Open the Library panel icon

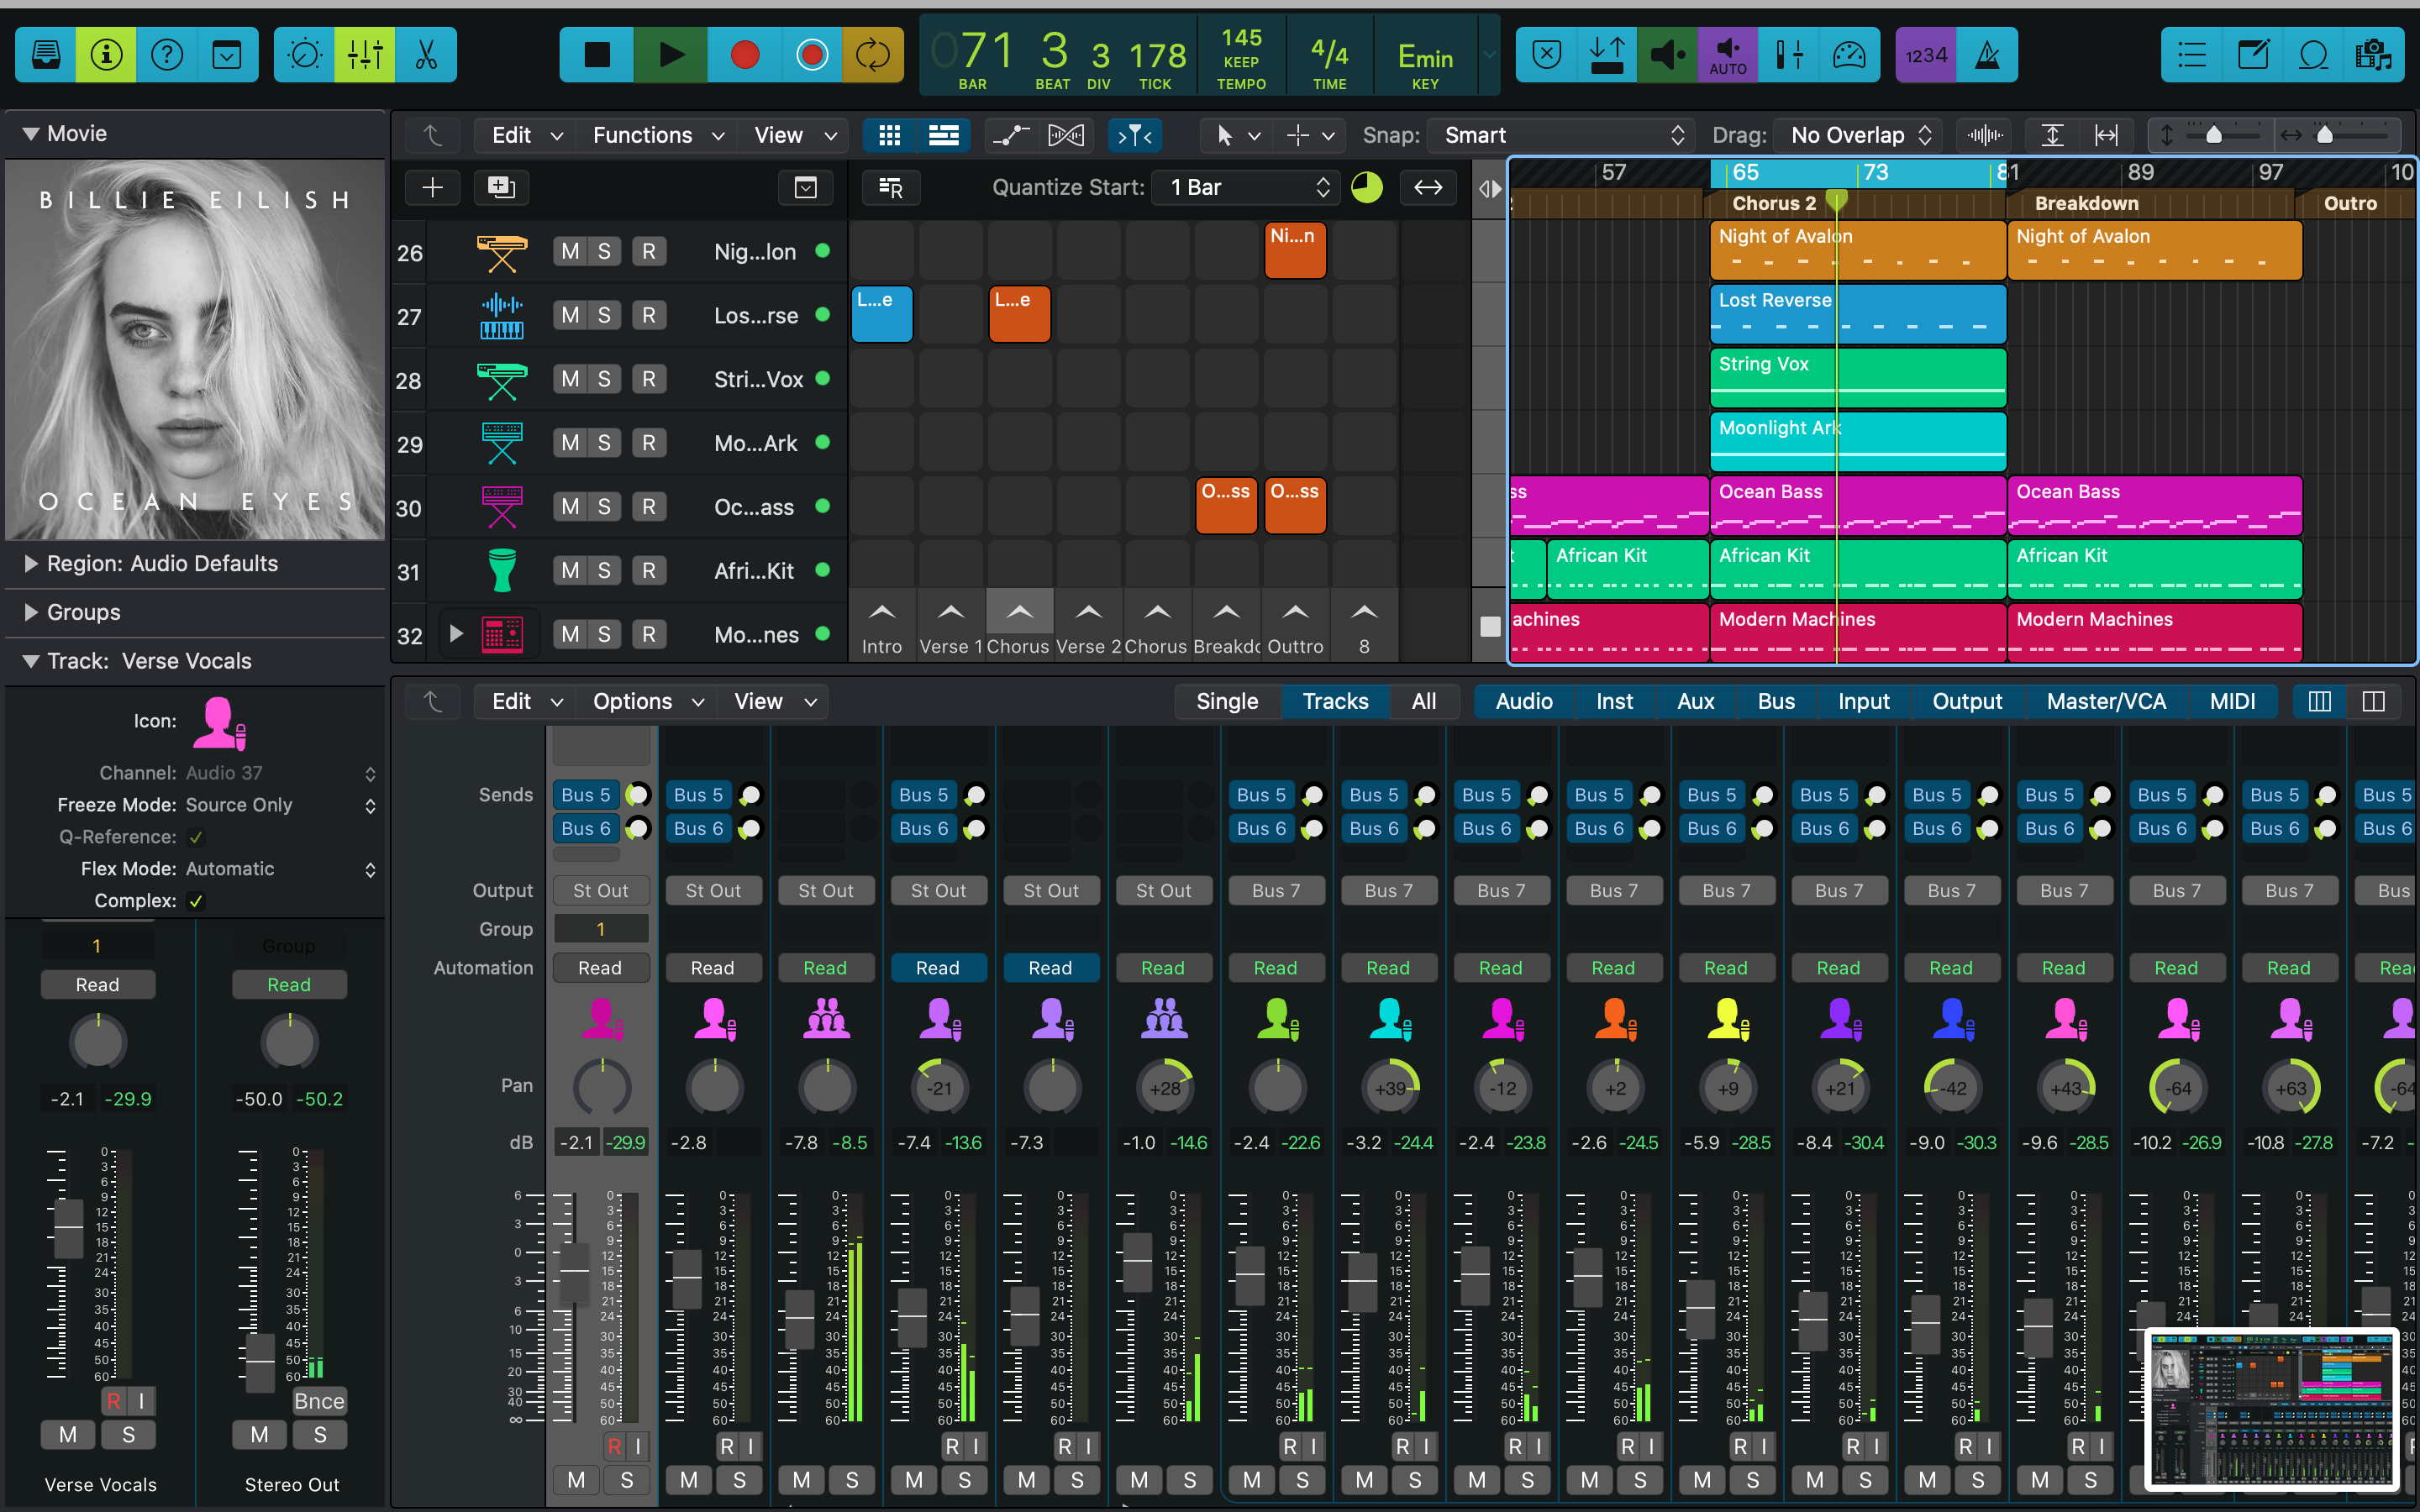(x=45, y=55)
